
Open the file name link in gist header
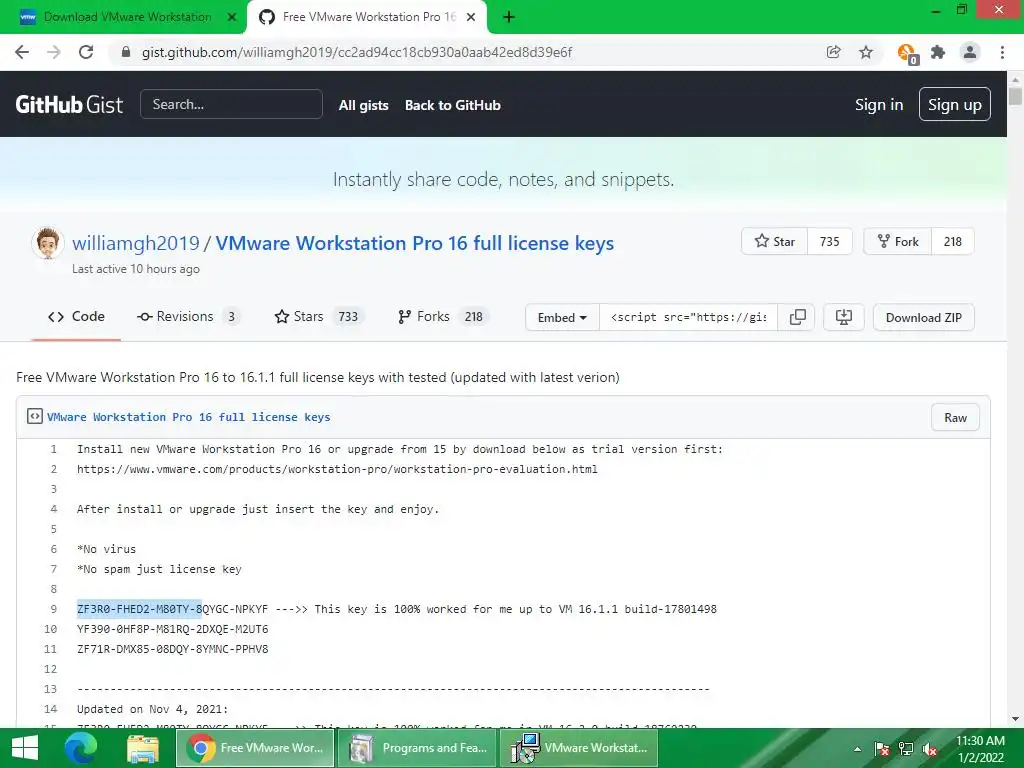coord(189,417)
